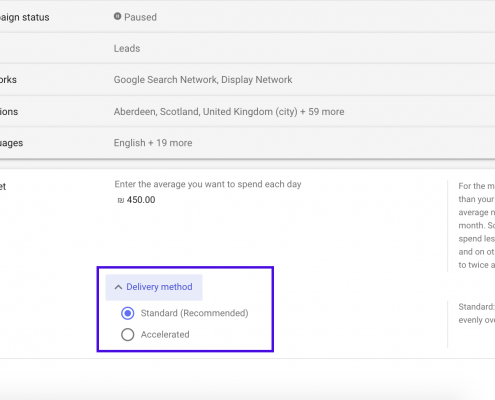Collapse the Delivery method chevron
The height and width of the screenshot is (400, 495).
pyautogui.click(x=118, y=287)
